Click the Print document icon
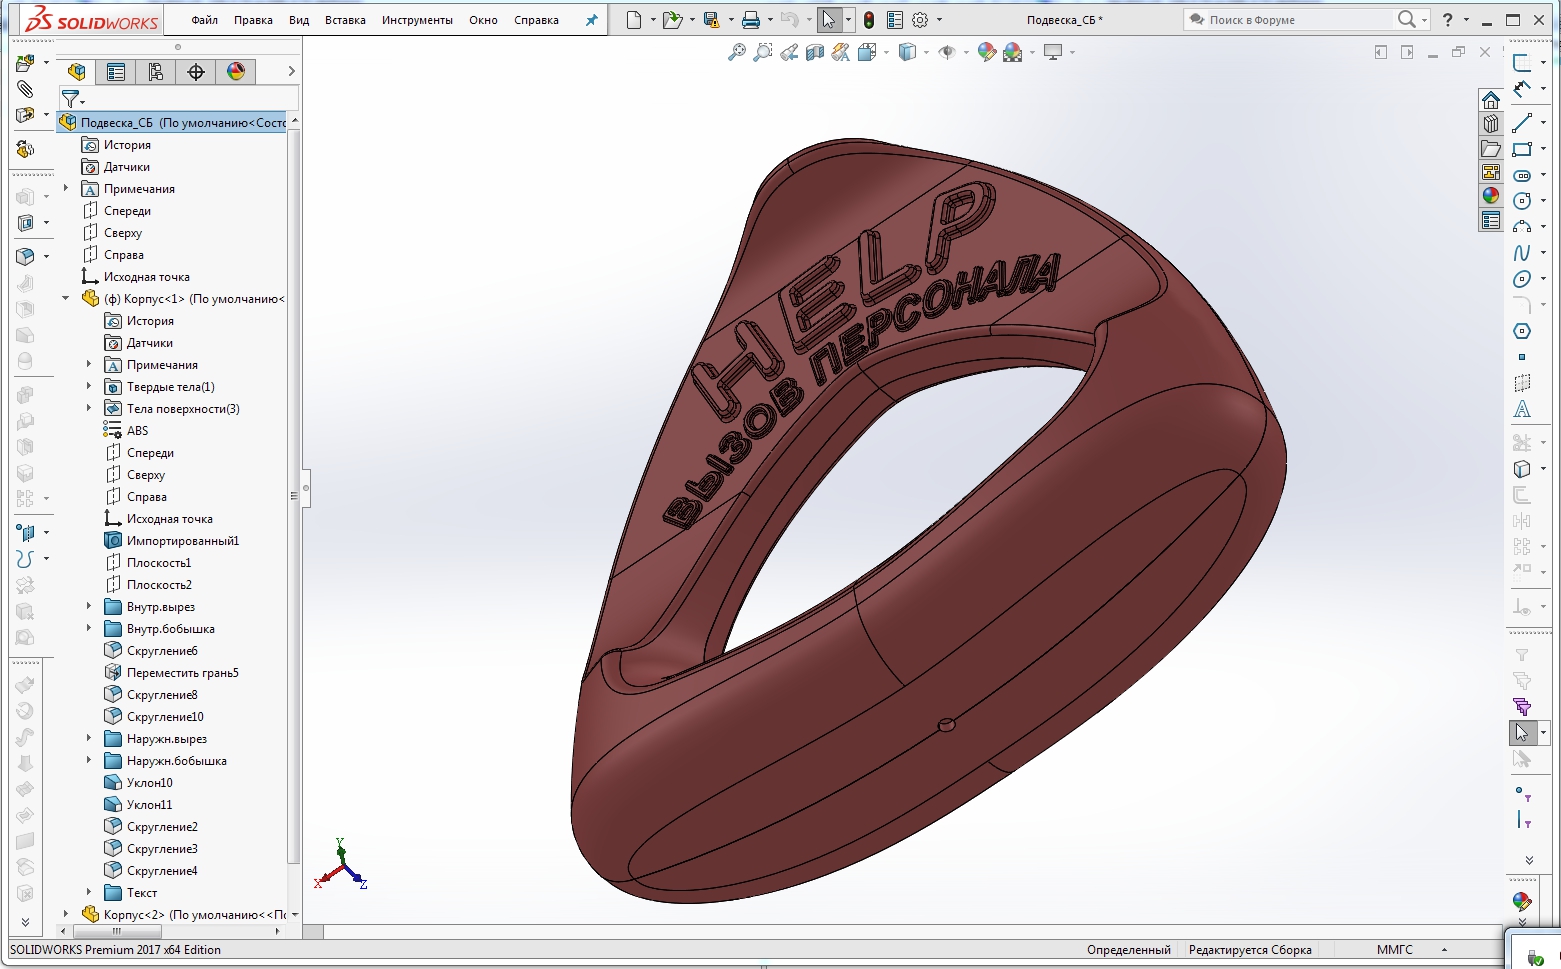The image size is (1561, 969). 753,19
